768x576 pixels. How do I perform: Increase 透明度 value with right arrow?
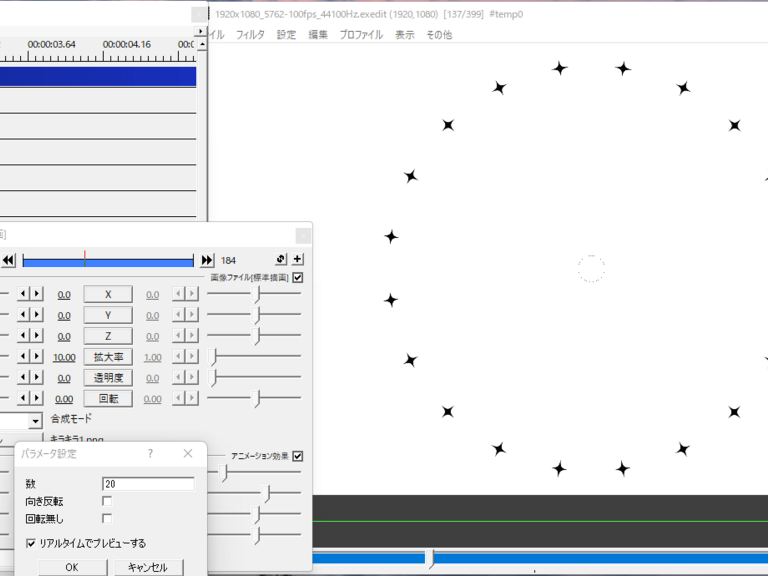[x=37, y=377]
